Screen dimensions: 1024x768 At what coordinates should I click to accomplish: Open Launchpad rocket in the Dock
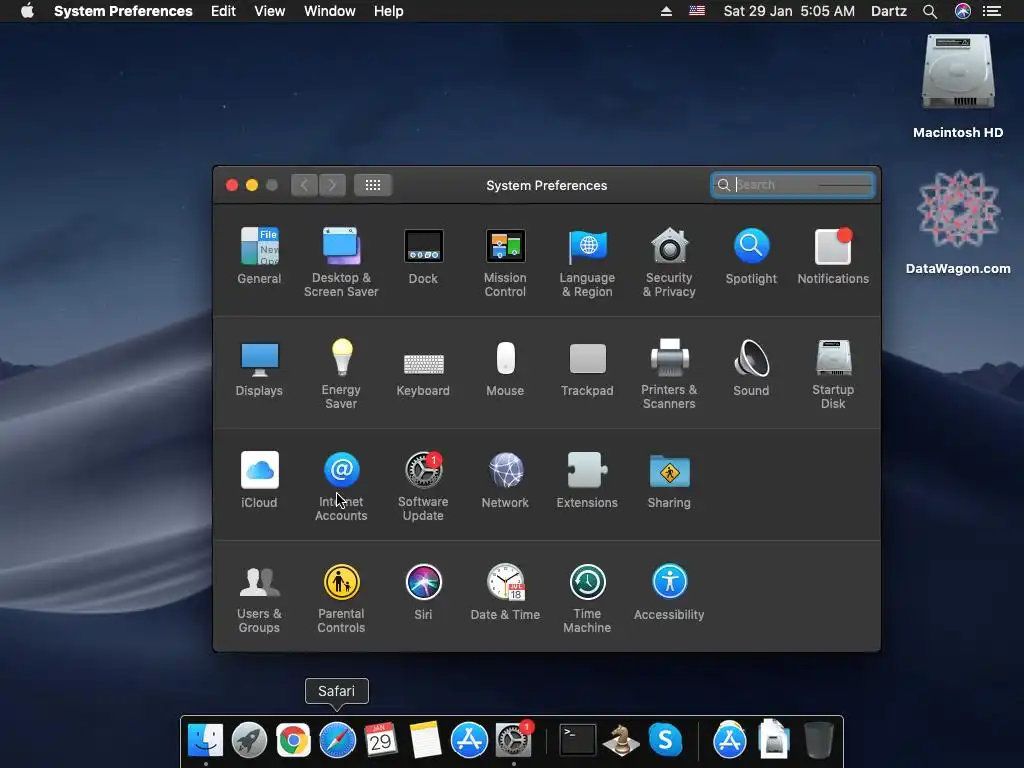pos(249,741)
